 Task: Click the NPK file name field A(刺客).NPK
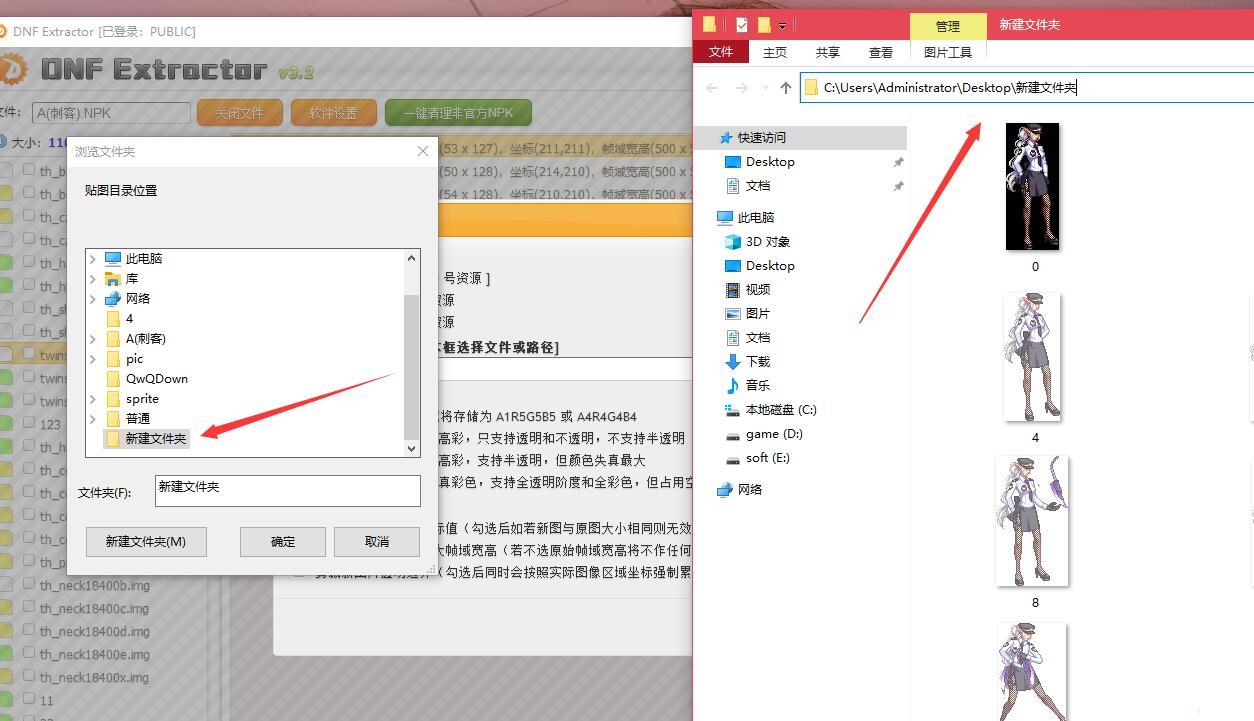pos(111,113)
